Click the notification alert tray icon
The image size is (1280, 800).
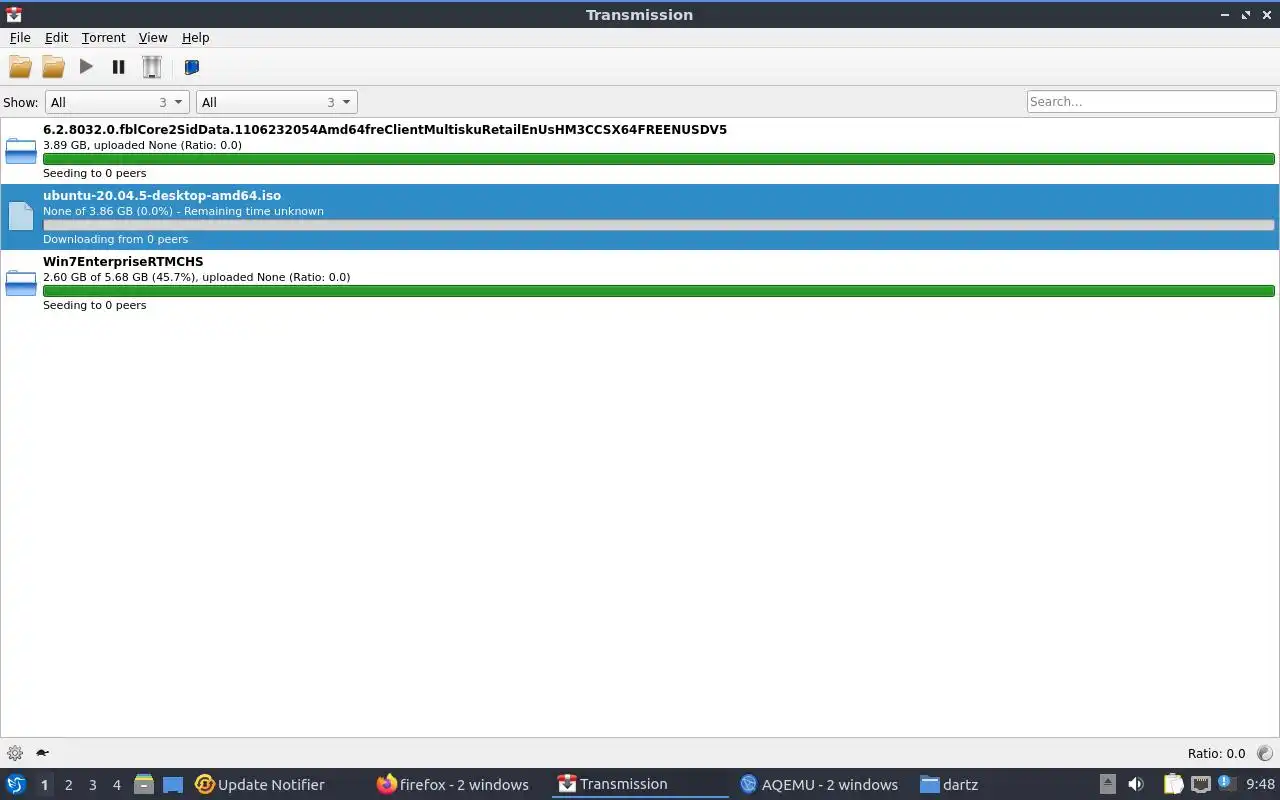click(1227, 784)
